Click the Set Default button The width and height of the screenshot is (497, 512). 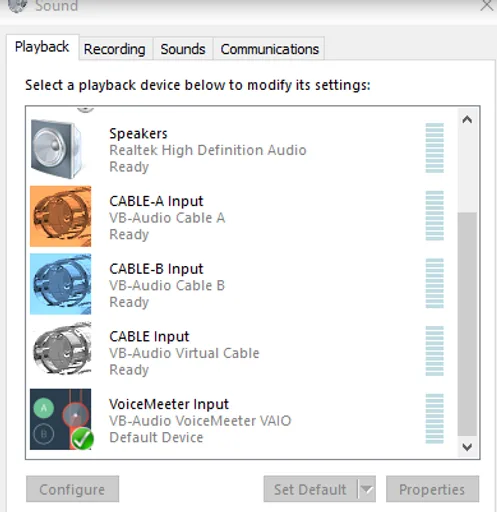[310, 489]
